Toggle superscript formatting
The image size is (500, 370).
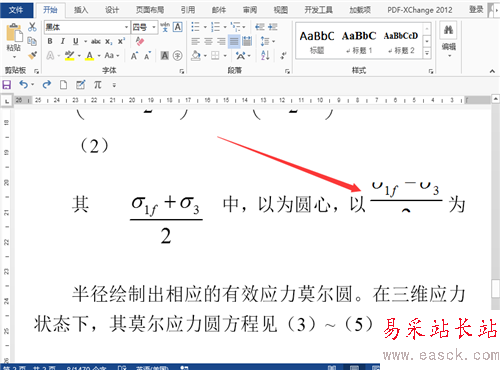pyautogui.click(x=121, y=41)
